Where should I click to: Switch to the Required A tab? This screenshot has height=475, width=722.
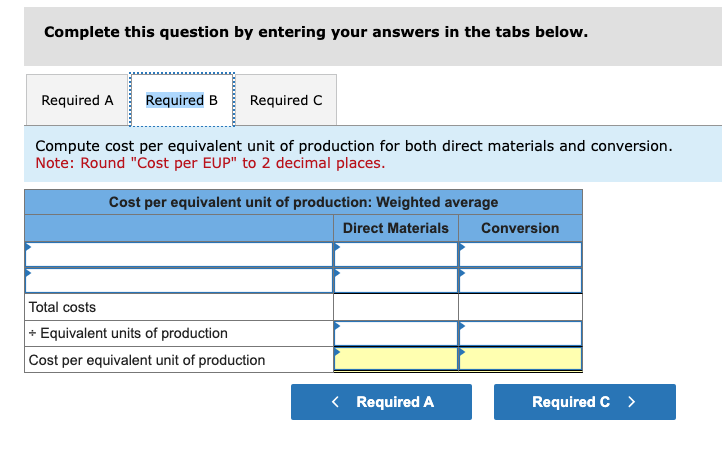pyautogui.click(x=77, y=100)
